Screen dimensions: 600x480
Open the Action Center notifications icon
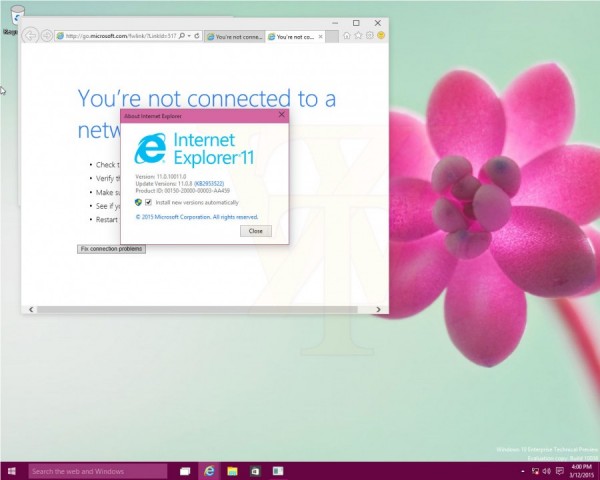pyautogui.click(x=559, y=471)
